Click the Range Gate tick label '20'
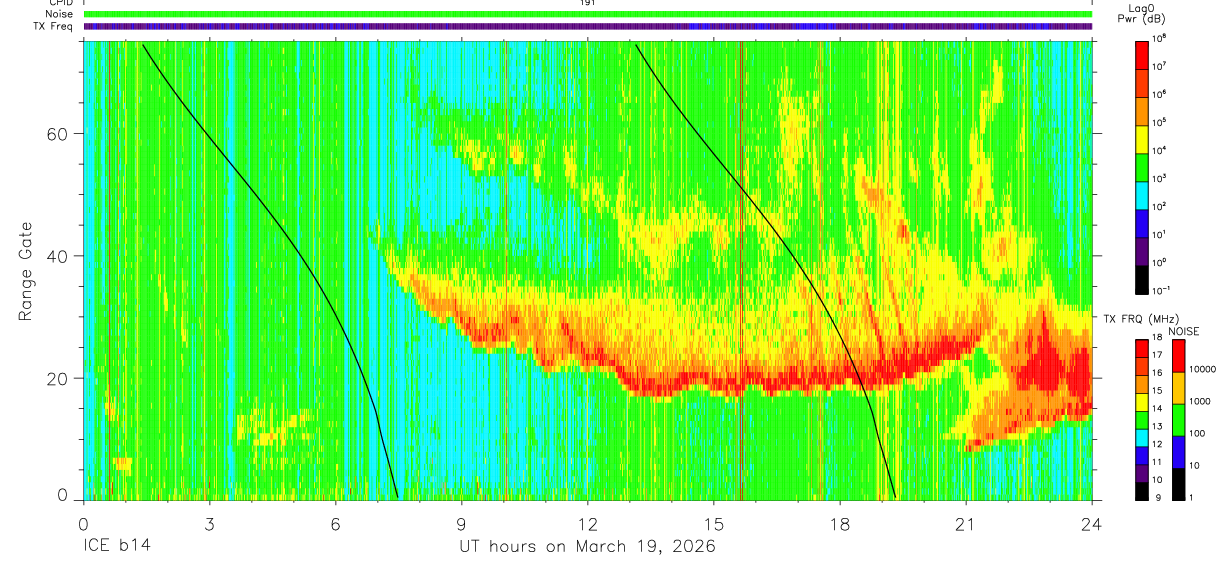 (60, 378)
